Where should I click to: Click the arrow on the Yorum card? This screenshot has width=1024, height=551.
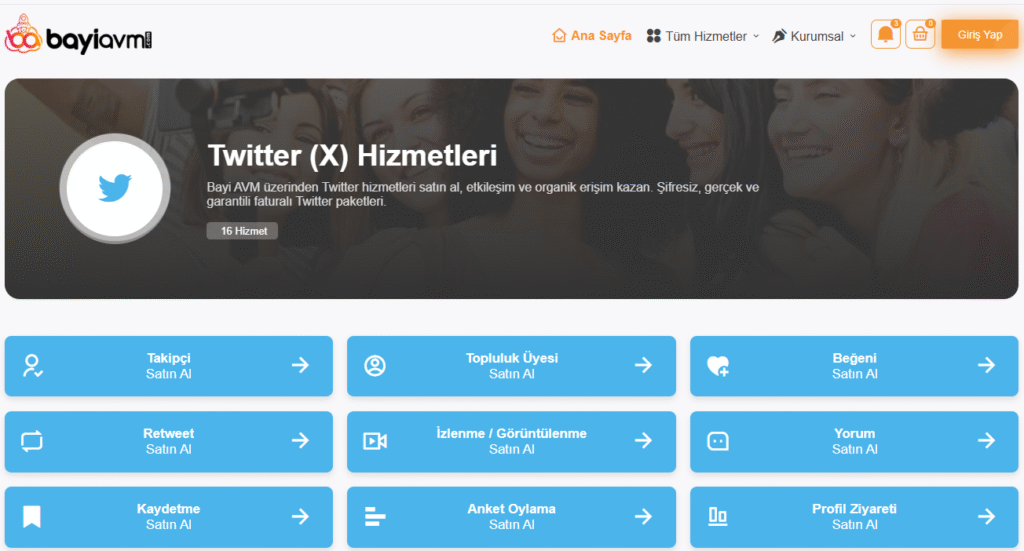tap(986, 441)
